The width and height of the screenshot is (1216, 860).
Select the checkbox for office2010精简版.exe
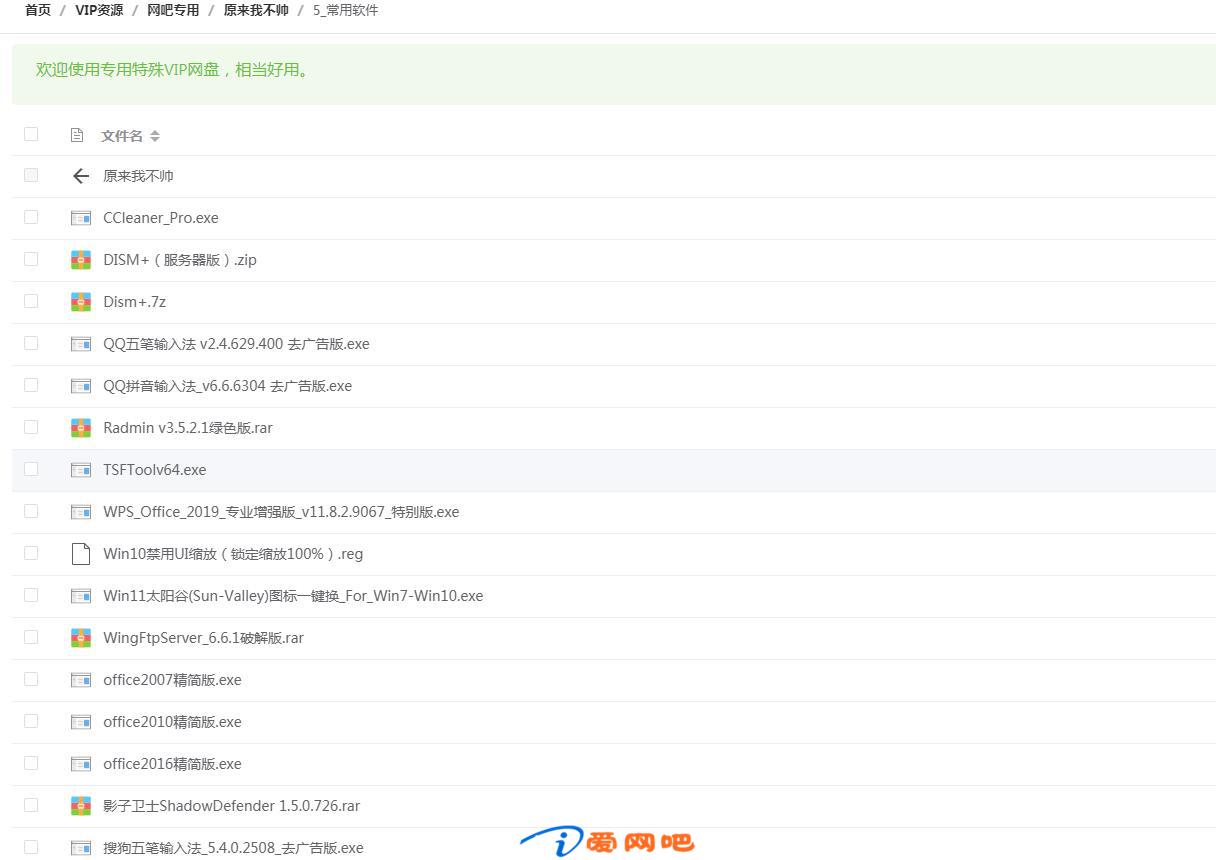point(31,721)
